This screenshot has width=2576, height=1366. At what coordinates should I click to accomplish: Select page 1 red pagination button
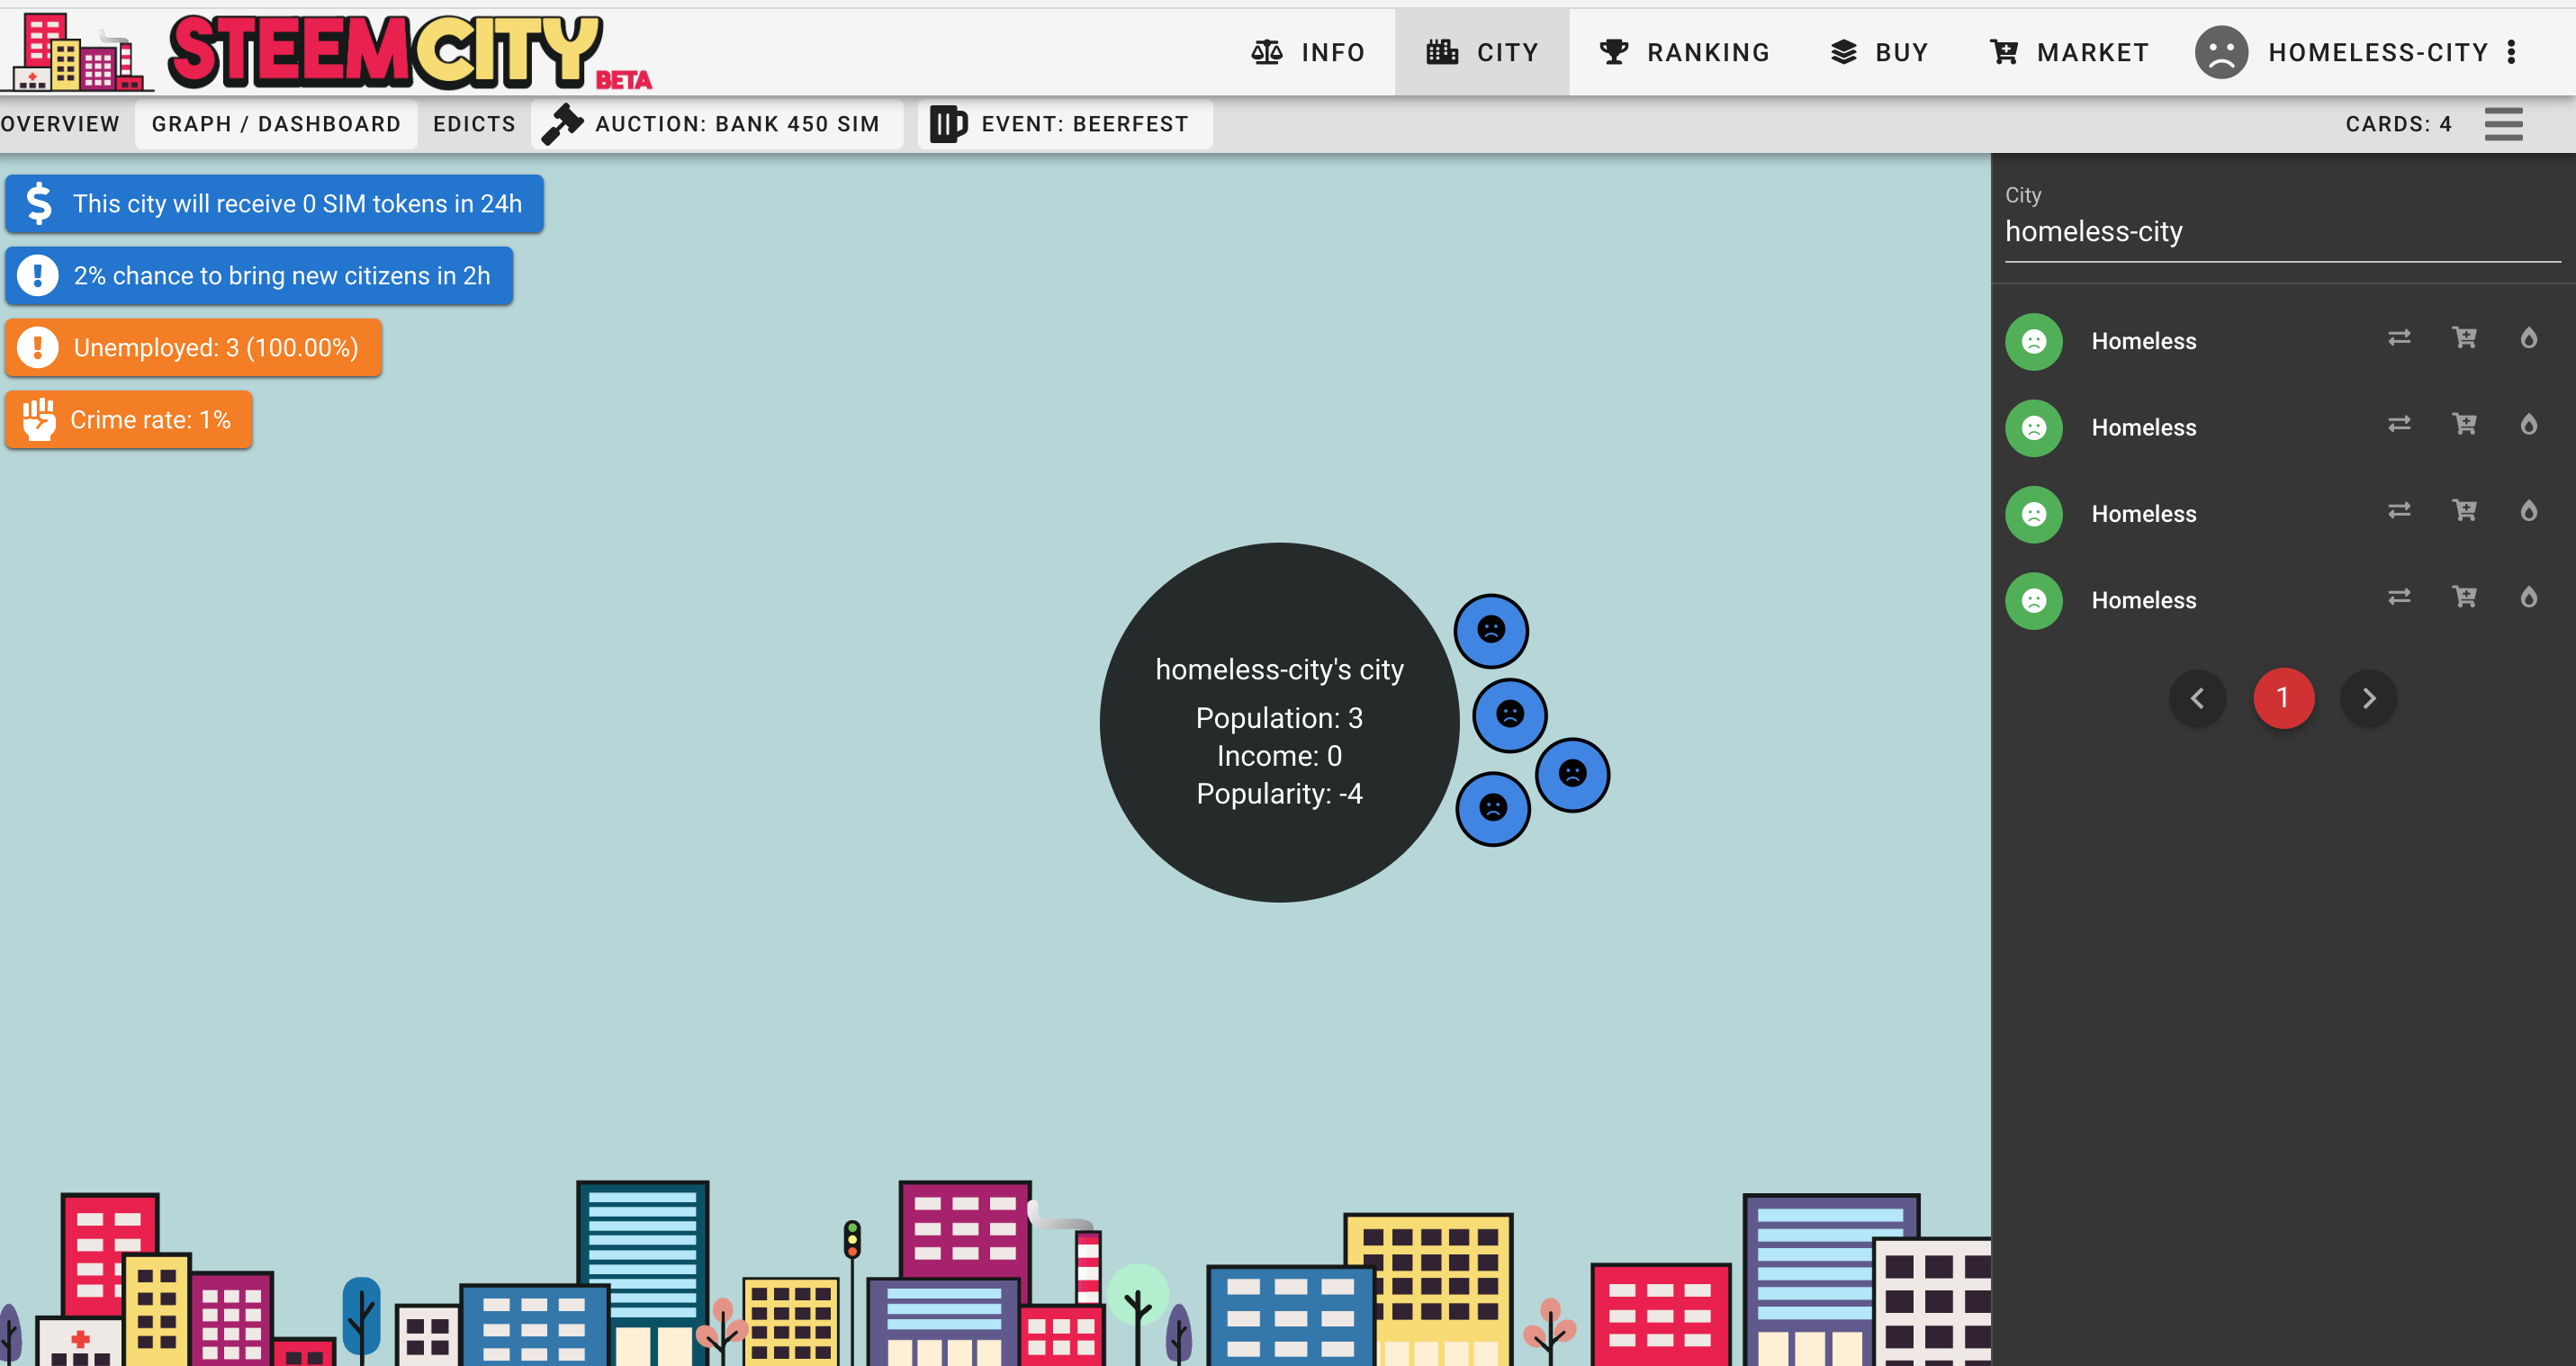click(2283, 698)
